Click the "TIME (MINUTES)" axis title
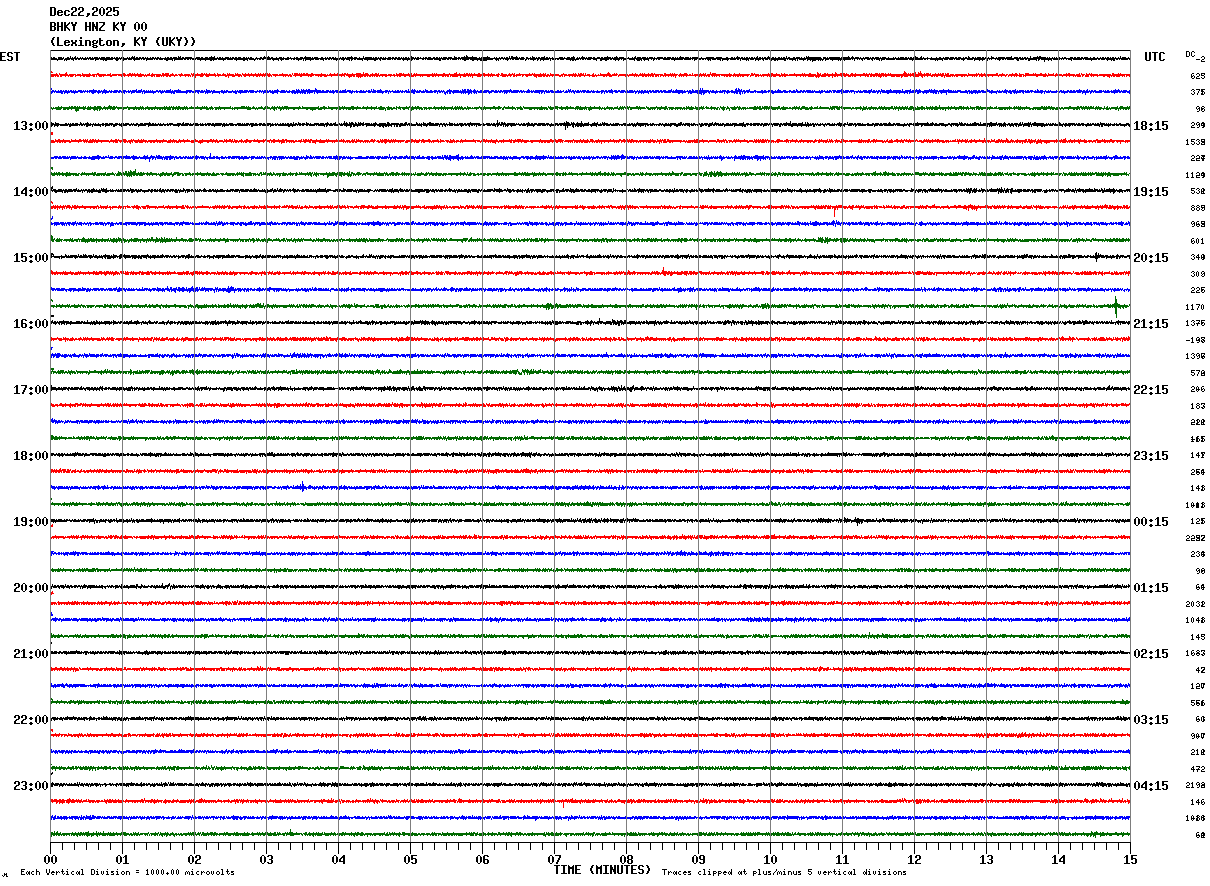This screenshot has width=1210, height=886. point(602,870)
